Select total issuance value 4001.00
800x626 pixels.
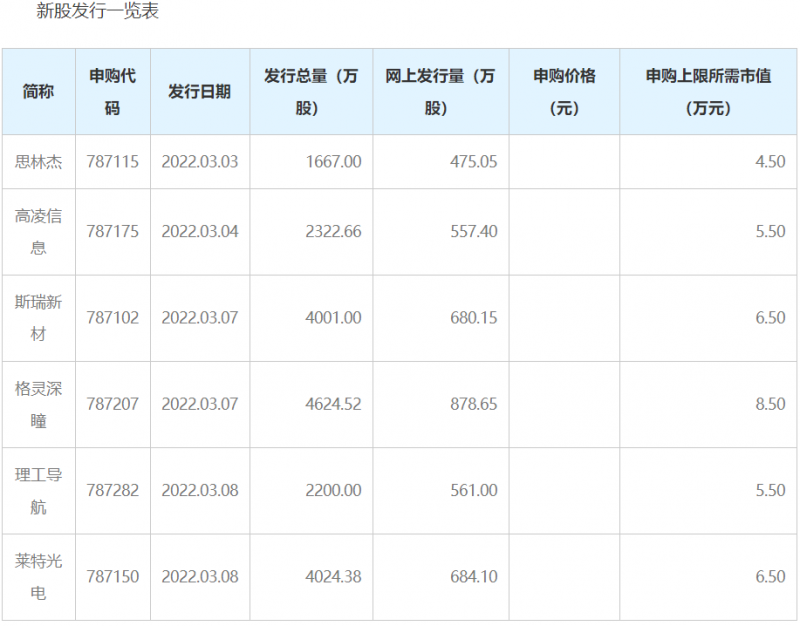[x=333, y=318]
